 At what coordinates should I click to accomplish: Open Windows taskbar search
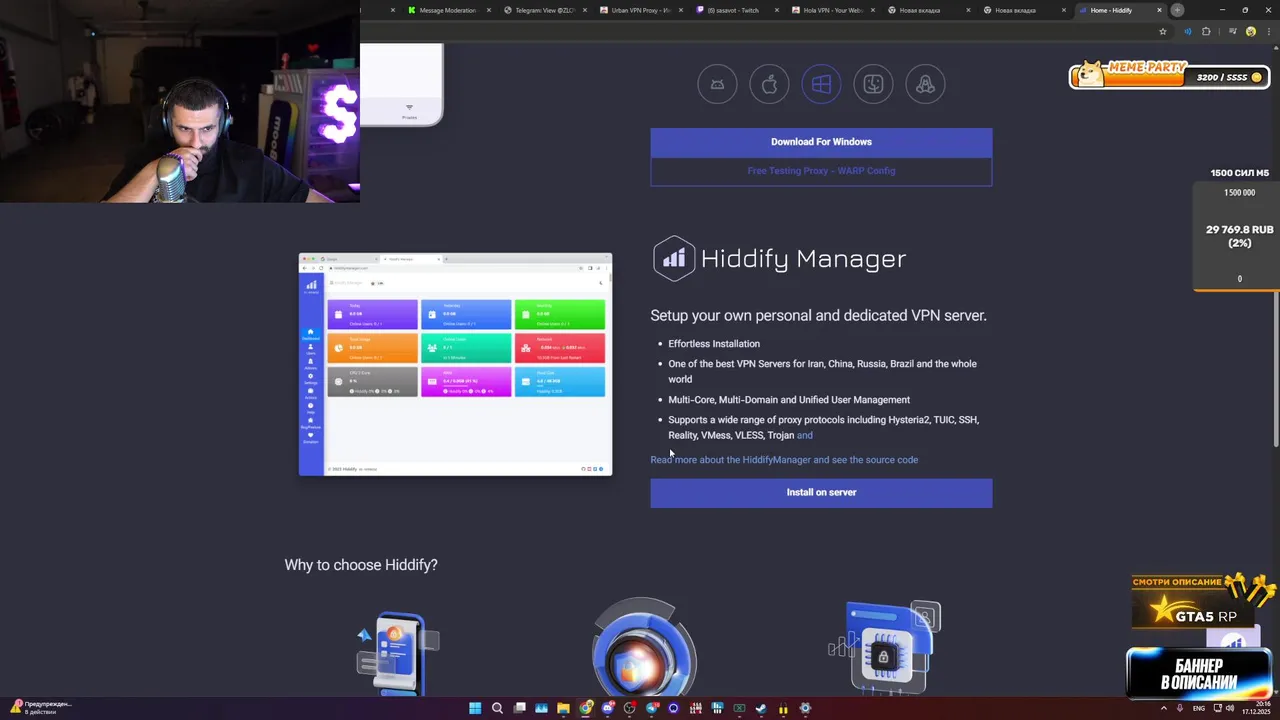coord(497,708)
